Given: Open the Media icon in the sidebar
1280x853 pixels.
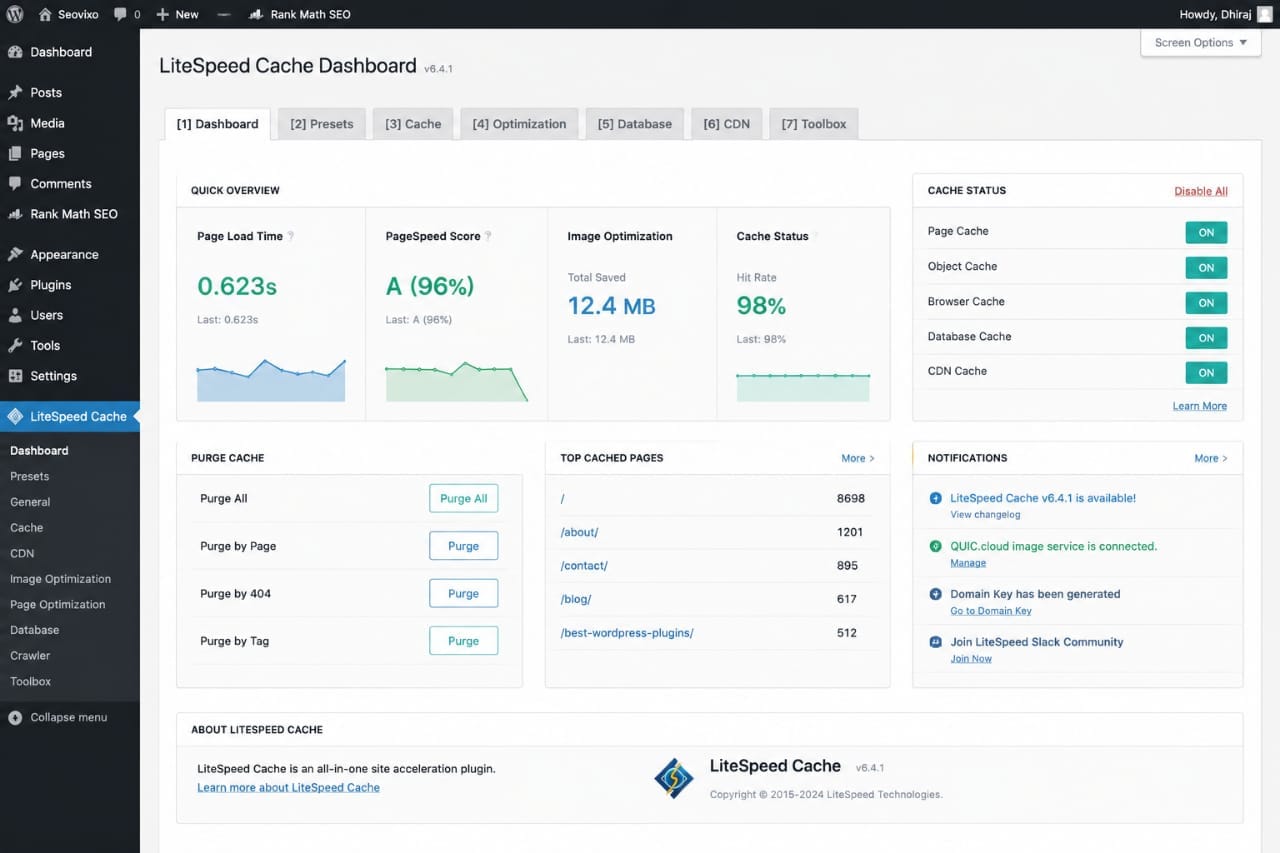Looking at the screenshot, I should tap(15, 123).
